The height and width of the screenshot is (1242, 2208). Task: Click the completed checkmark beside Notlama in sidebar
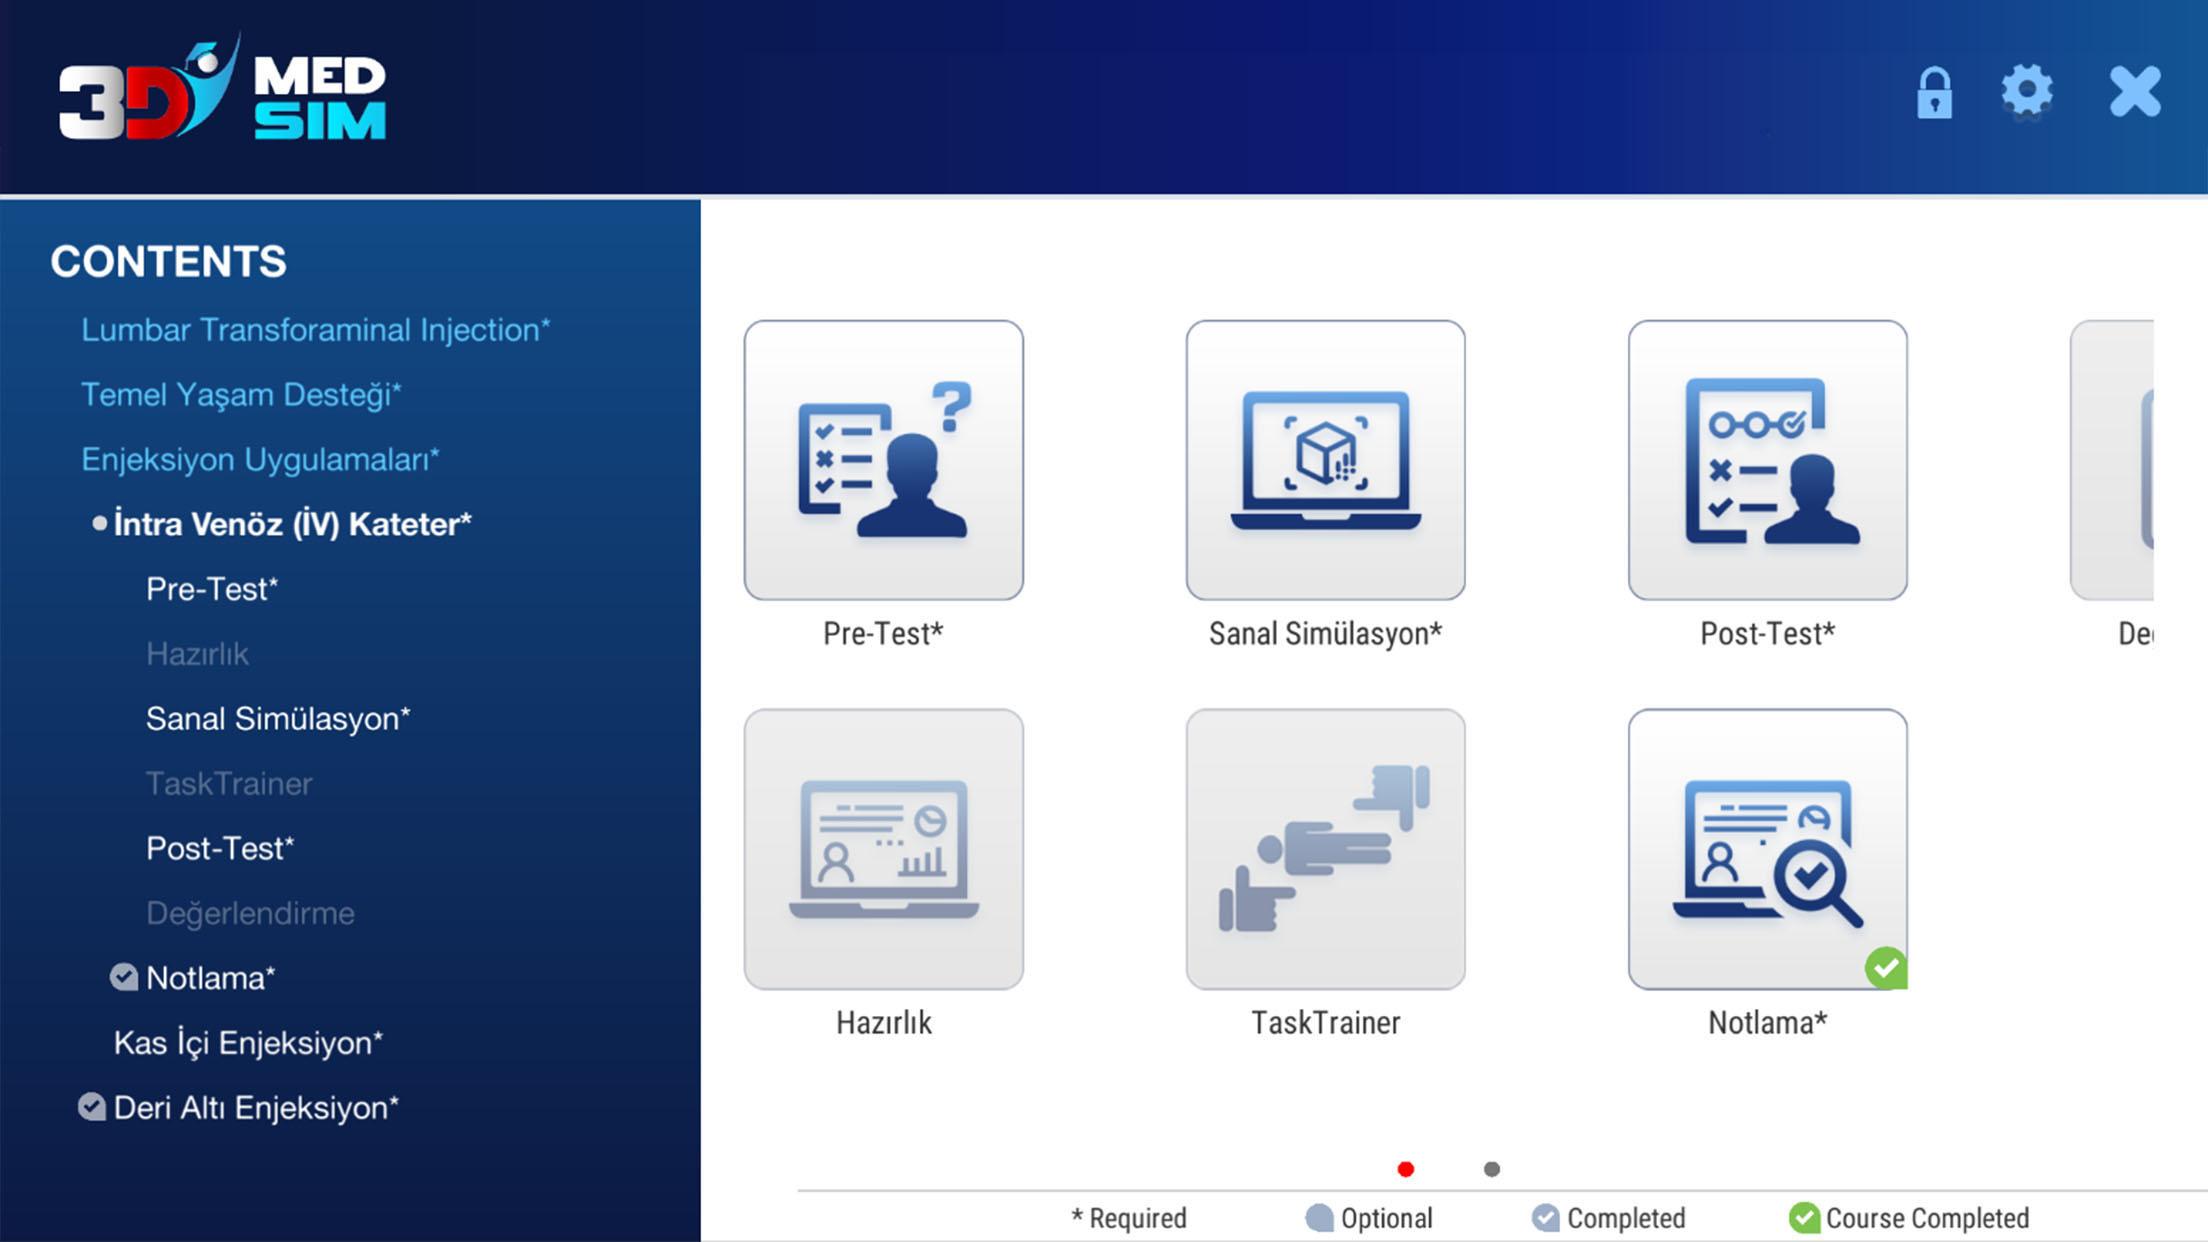(x=124, y=977)
